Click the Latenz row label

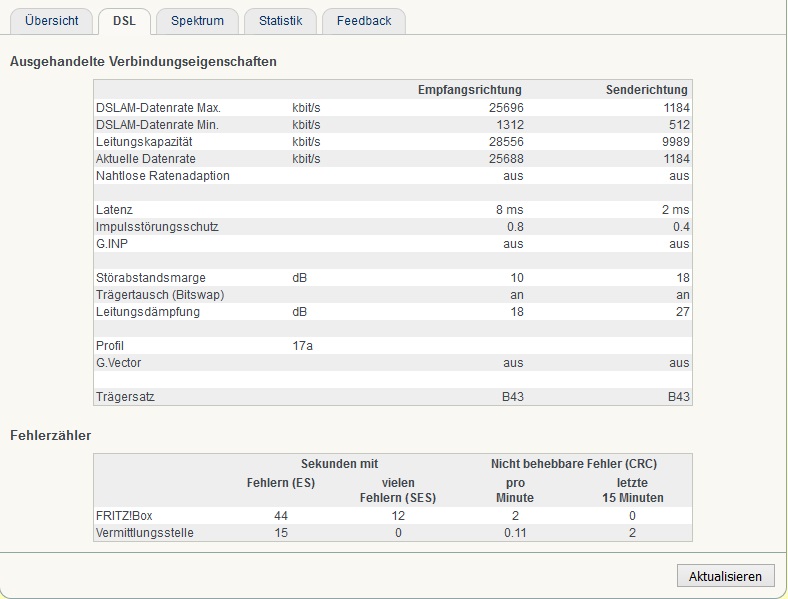pyautogui.click(x=114, y=210)
